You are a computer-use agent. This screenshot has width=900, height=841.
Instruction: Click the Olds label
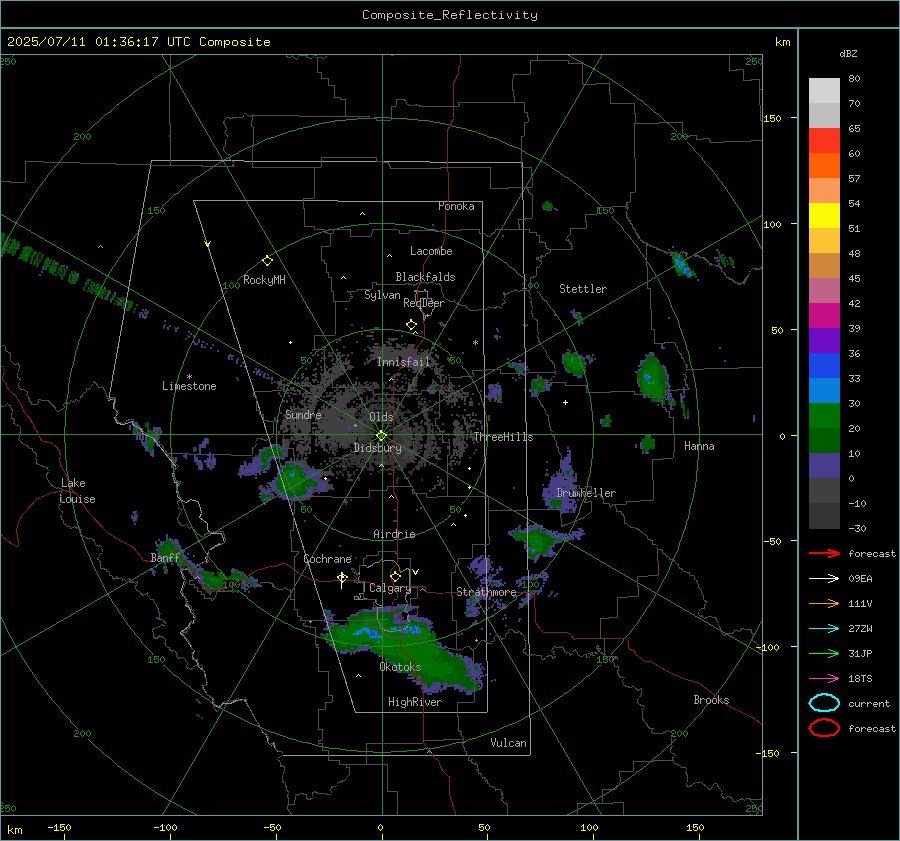(x=381, y=417)
